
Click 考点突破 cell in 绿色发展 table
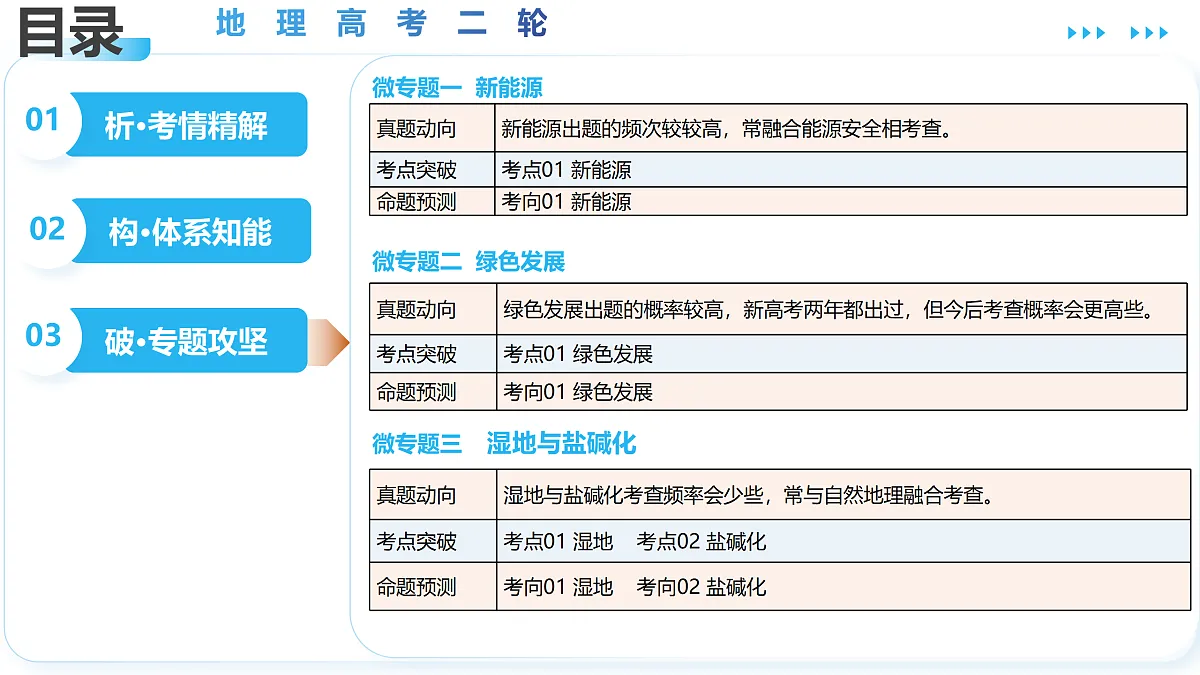[x=433, y=354]
